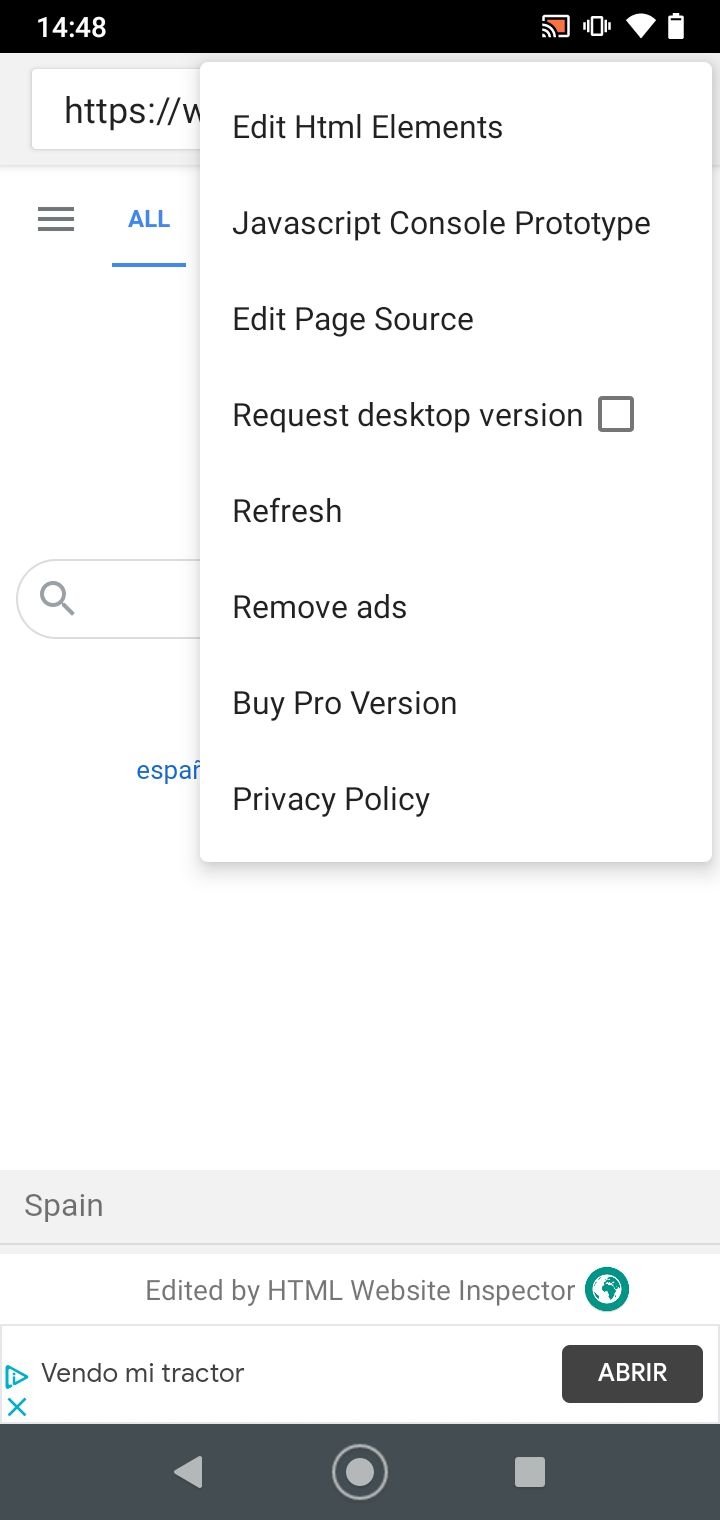Screen dimensions: 720x1520
Task: Select Edit Html Elements menu item
Action: (456, 127)
